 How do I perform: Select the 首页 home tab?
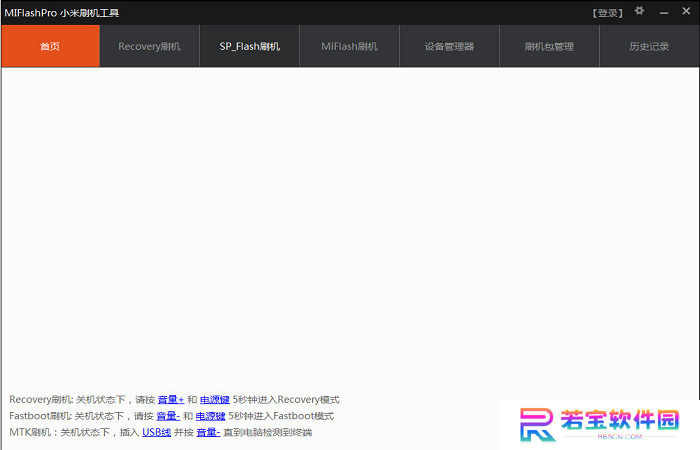pyautogui.click(x=50, y=46)
